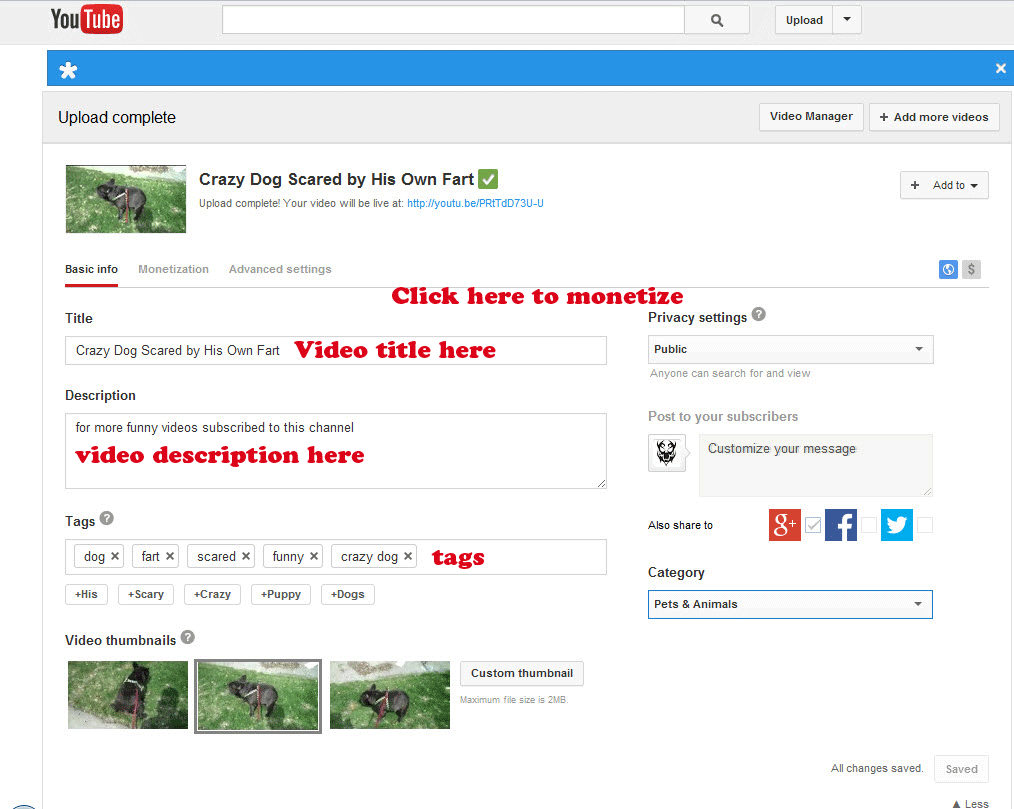Select the Google+ sharing icon
Viewport: 1014px width, 809px height.
(784, 524)
